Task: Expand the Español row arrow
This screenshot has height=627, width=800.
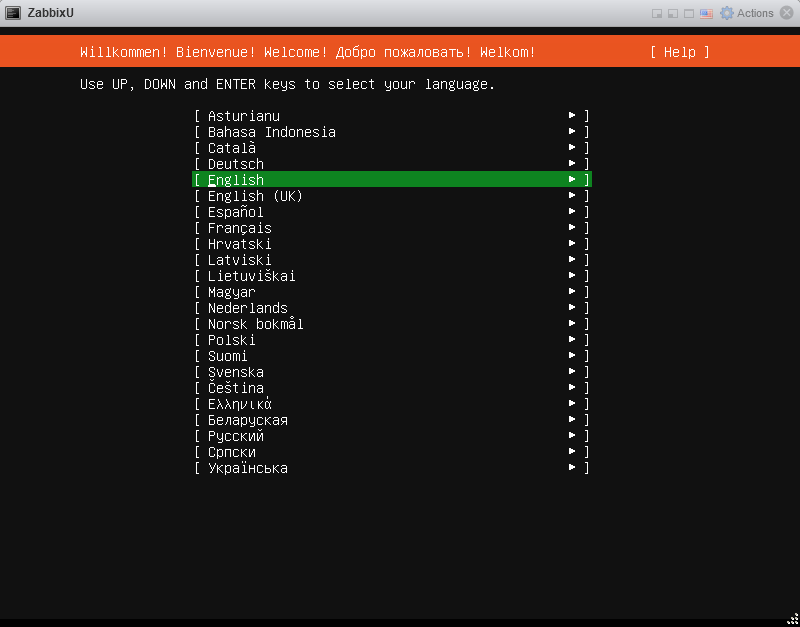Action: point(572,211)
